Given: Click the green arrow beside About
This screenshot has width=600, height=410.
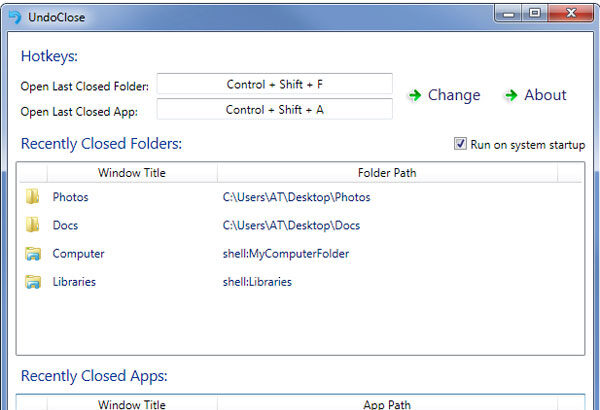Looking at the screenshot, I should 511,96.
